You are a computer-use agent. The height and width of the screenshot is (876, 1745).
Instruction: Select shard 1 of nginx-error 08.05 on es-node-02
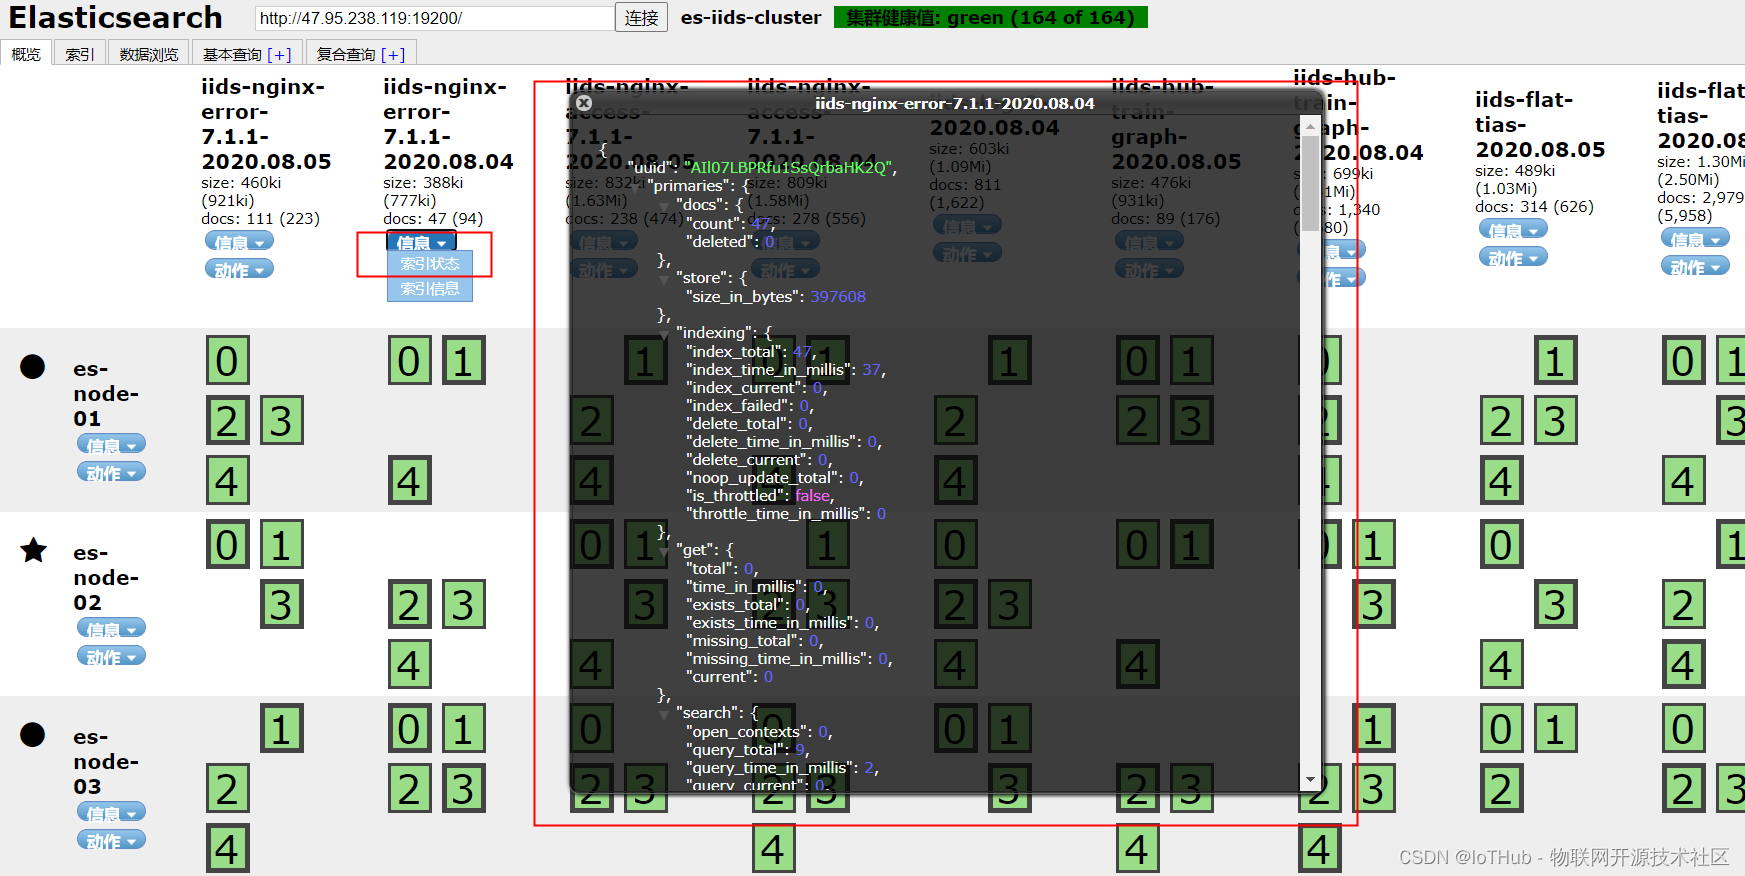(281, 545)
